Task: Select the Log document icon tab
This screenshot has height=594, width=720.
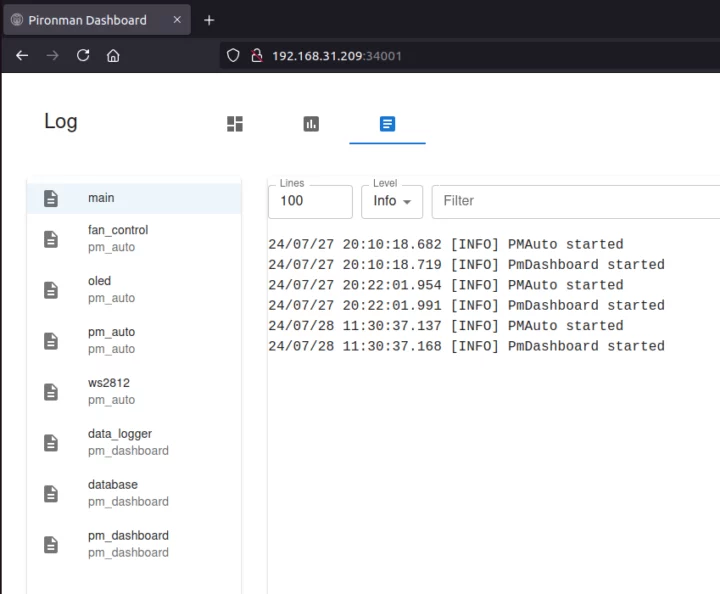Action: point(387,124)
